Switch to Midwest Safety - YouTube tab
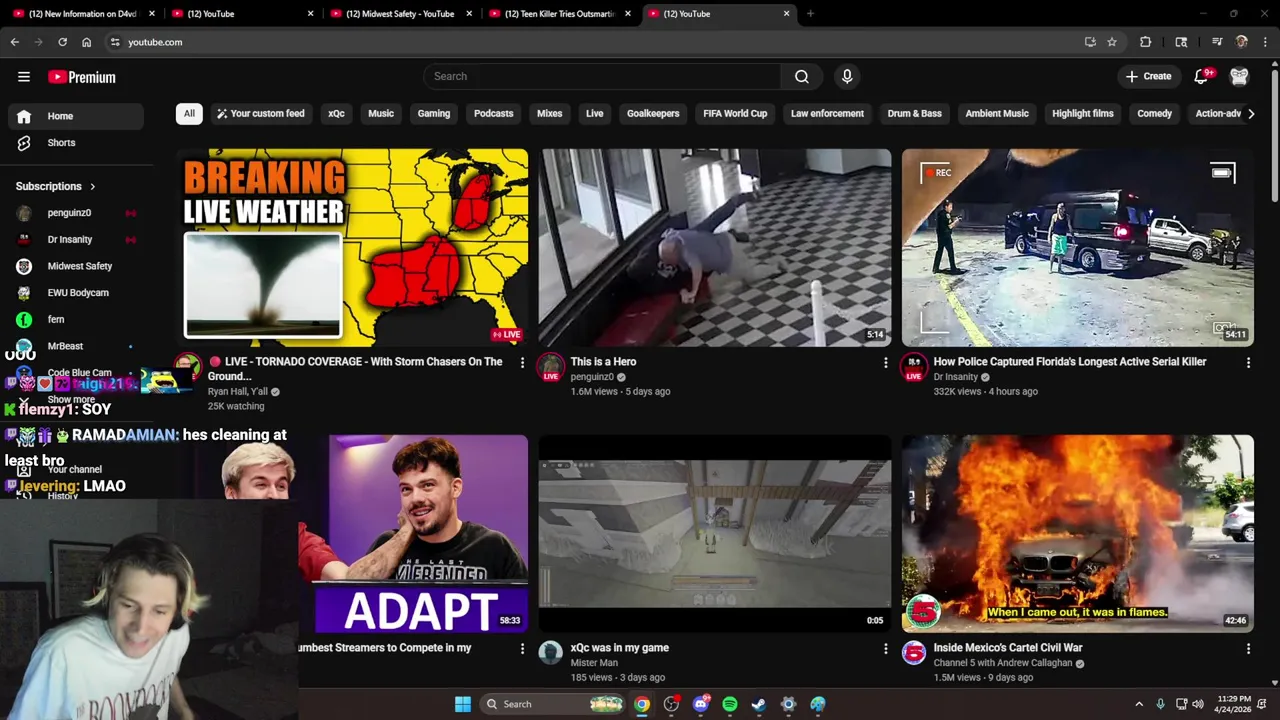Viewport: 1280px width, 720px height. click(399, 14)
